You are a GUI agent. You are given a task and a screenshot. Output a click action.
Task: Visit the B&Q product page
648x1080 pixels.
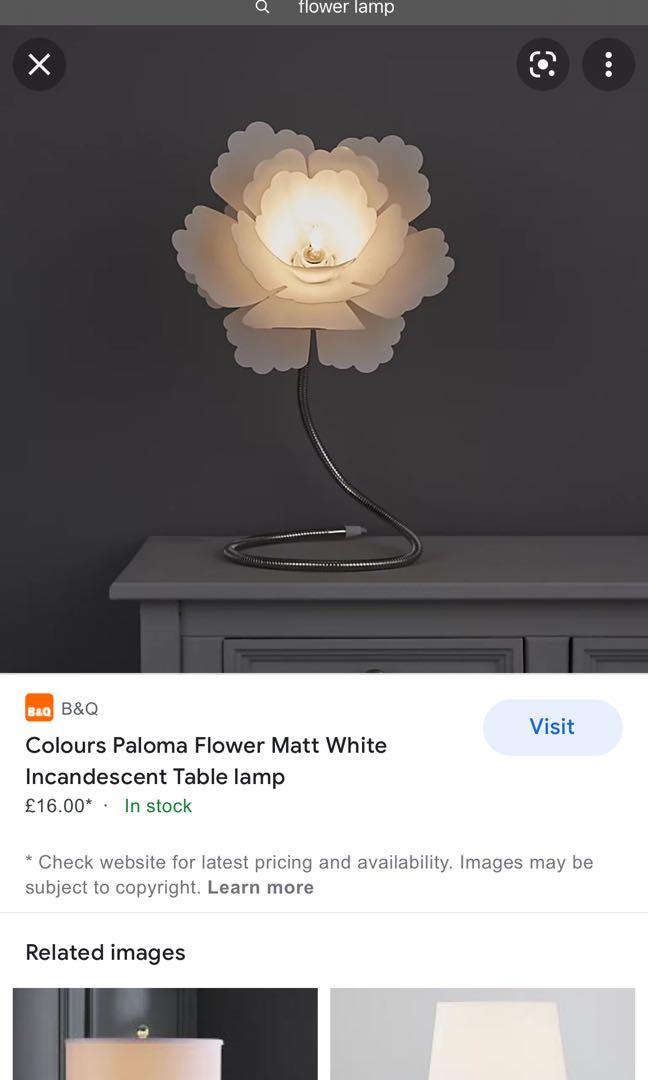pos(552,727)
